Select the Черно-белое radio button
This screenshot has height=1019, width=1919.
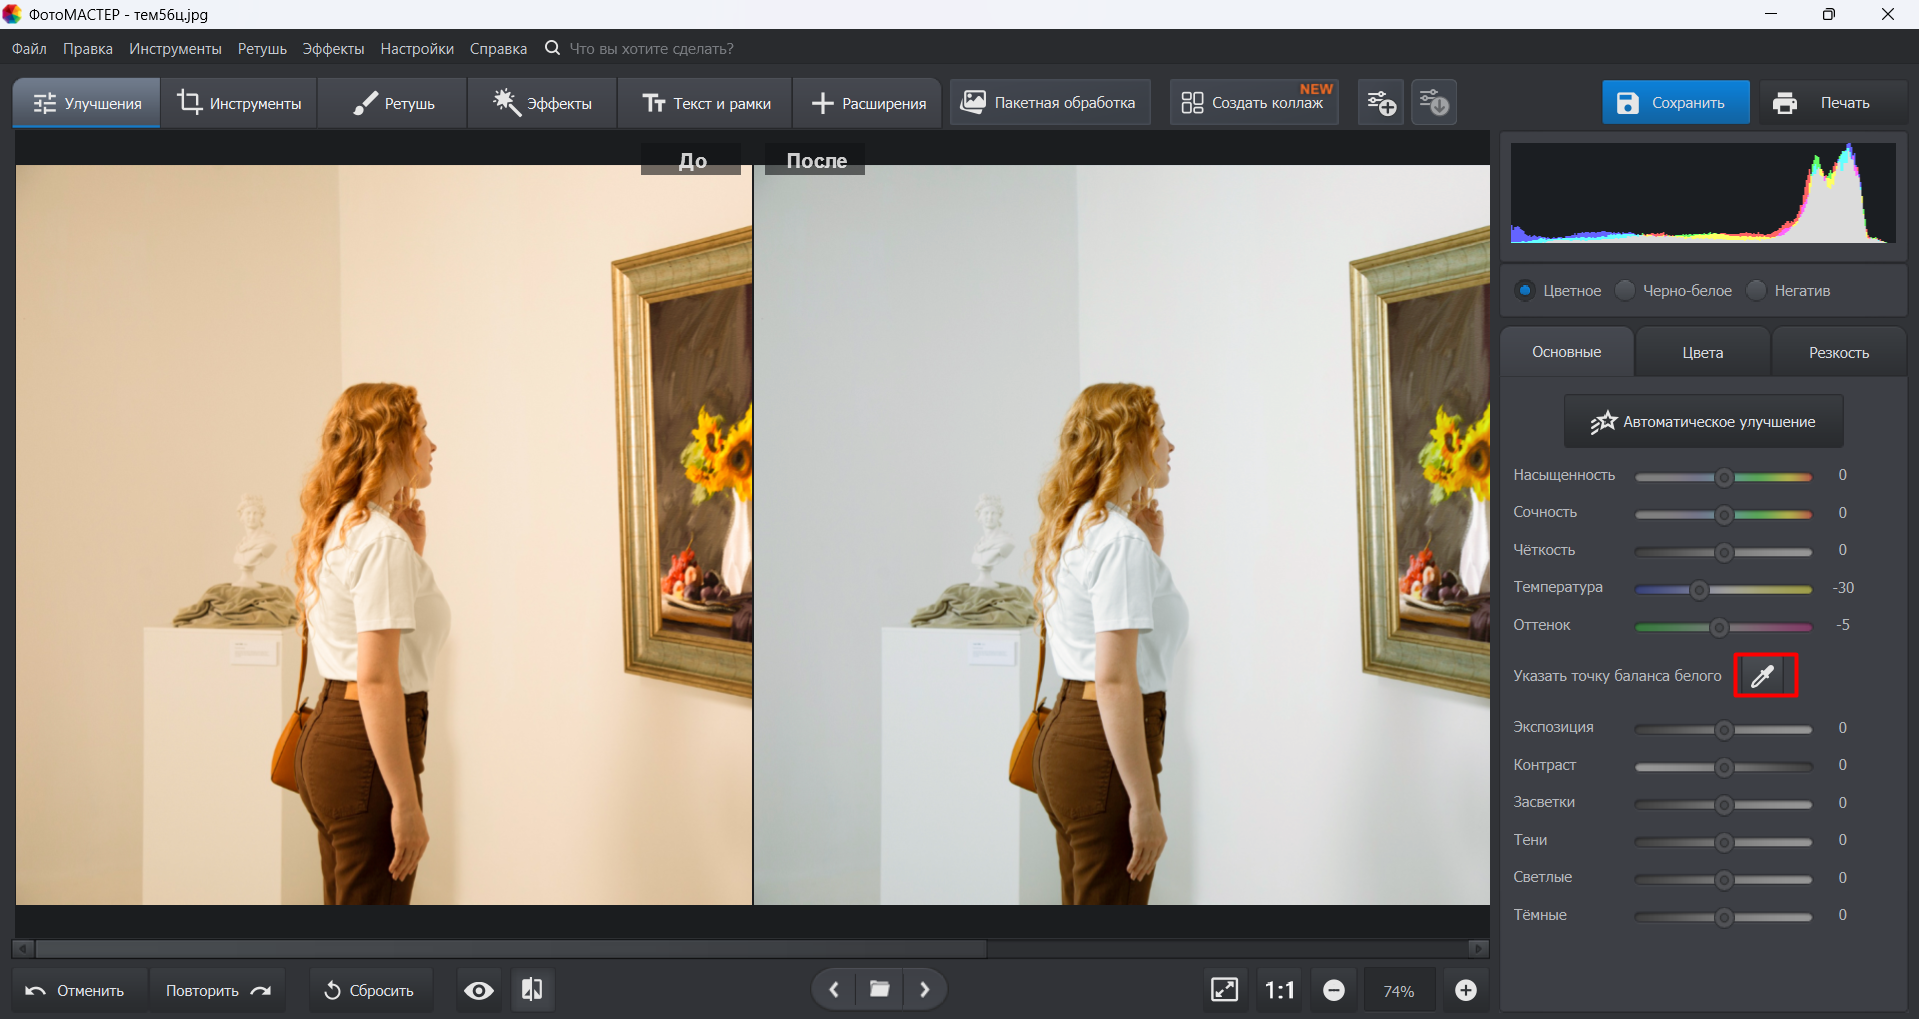click(x=1625, y=290)
